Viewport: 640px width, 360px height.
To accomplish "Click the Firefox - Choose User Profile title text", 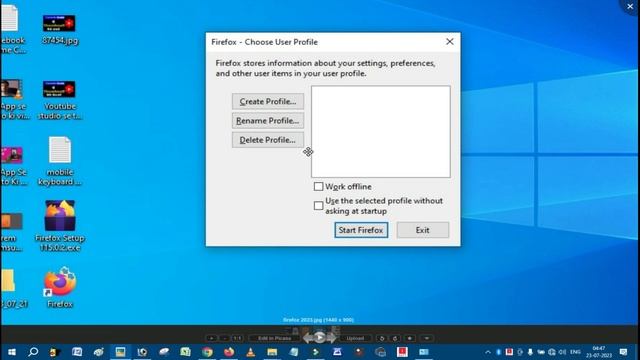I will 264,42.
